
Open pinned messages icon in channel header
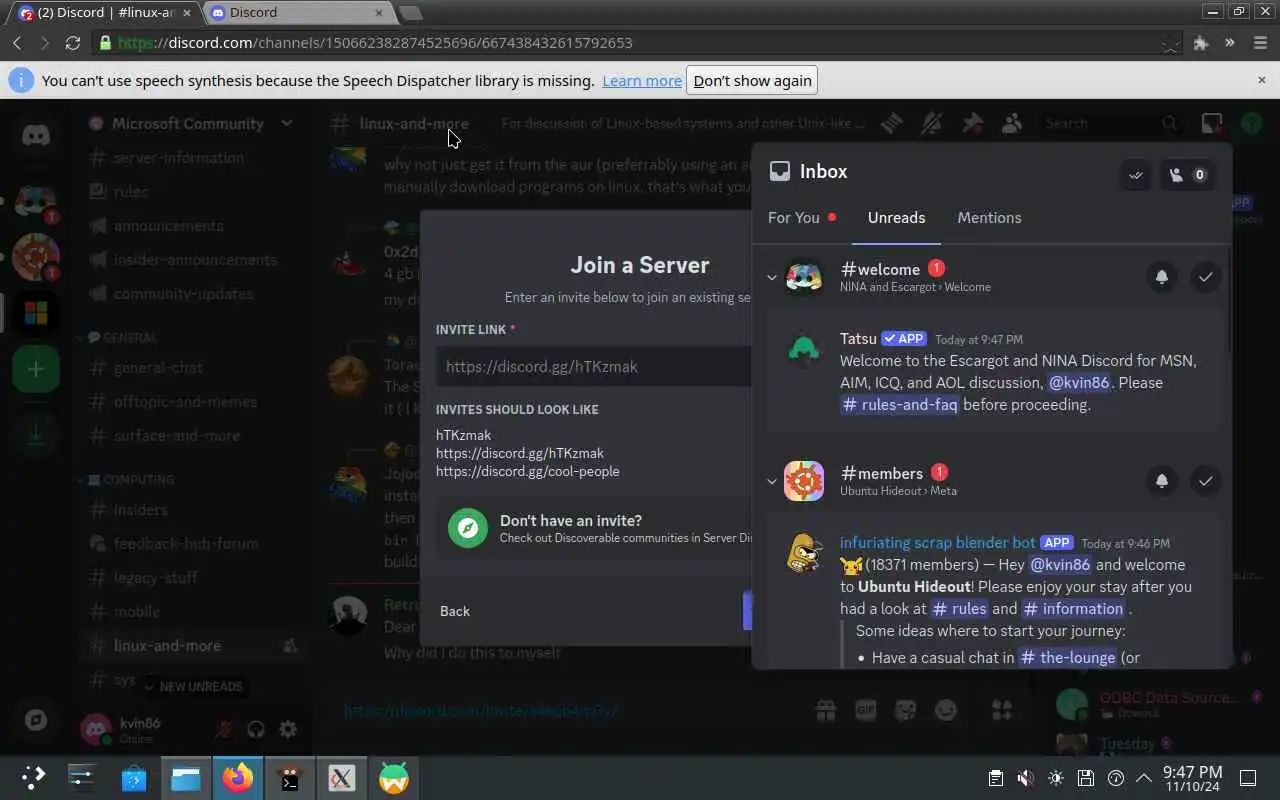pos(972,123)
